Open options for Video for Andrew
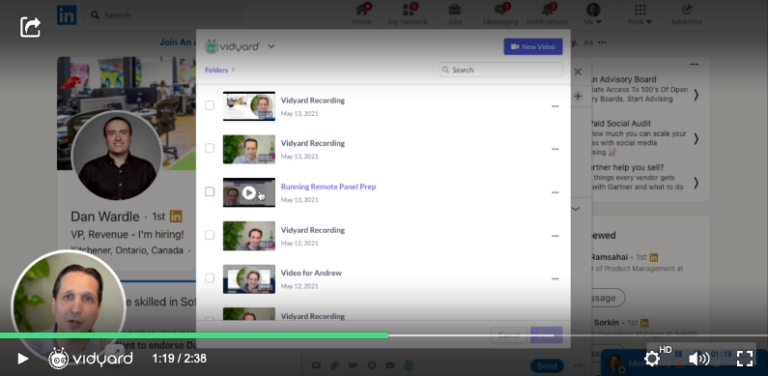This screenshot has height=376, width=768. (x=555, y=279)
